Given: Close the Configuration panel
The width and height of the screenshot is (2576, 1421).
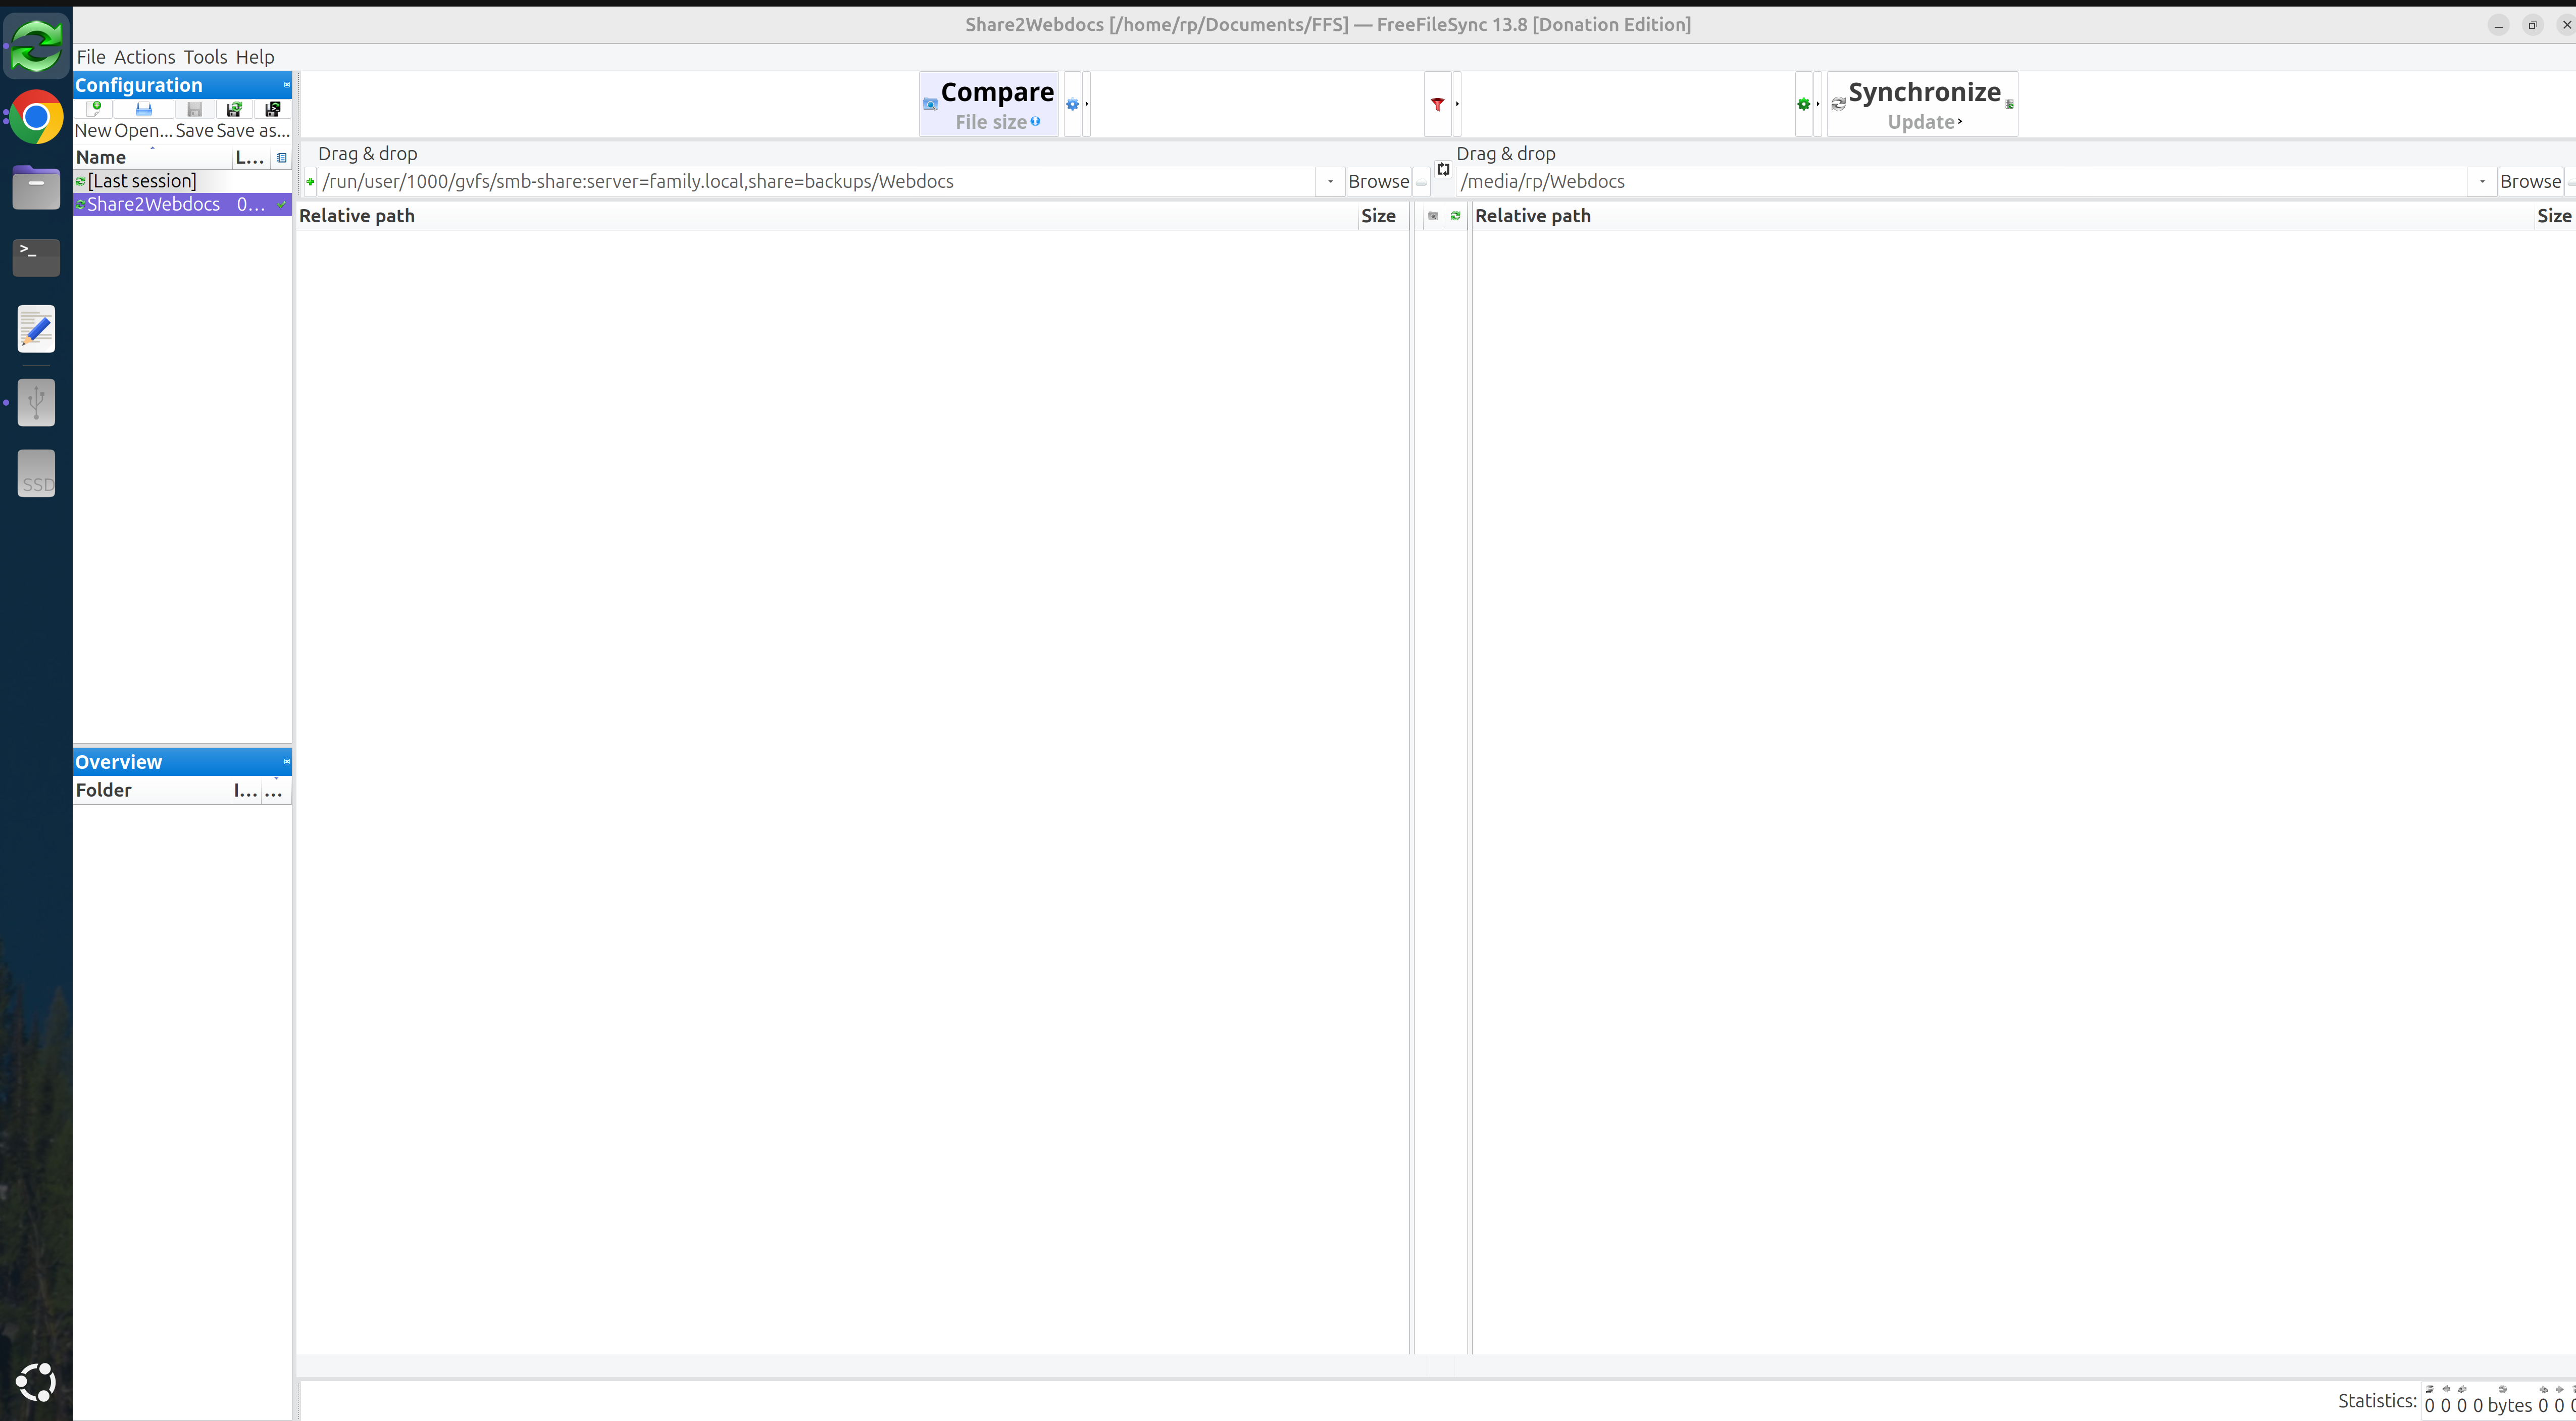Looking at the screenshot, I should tap(286, 85).
